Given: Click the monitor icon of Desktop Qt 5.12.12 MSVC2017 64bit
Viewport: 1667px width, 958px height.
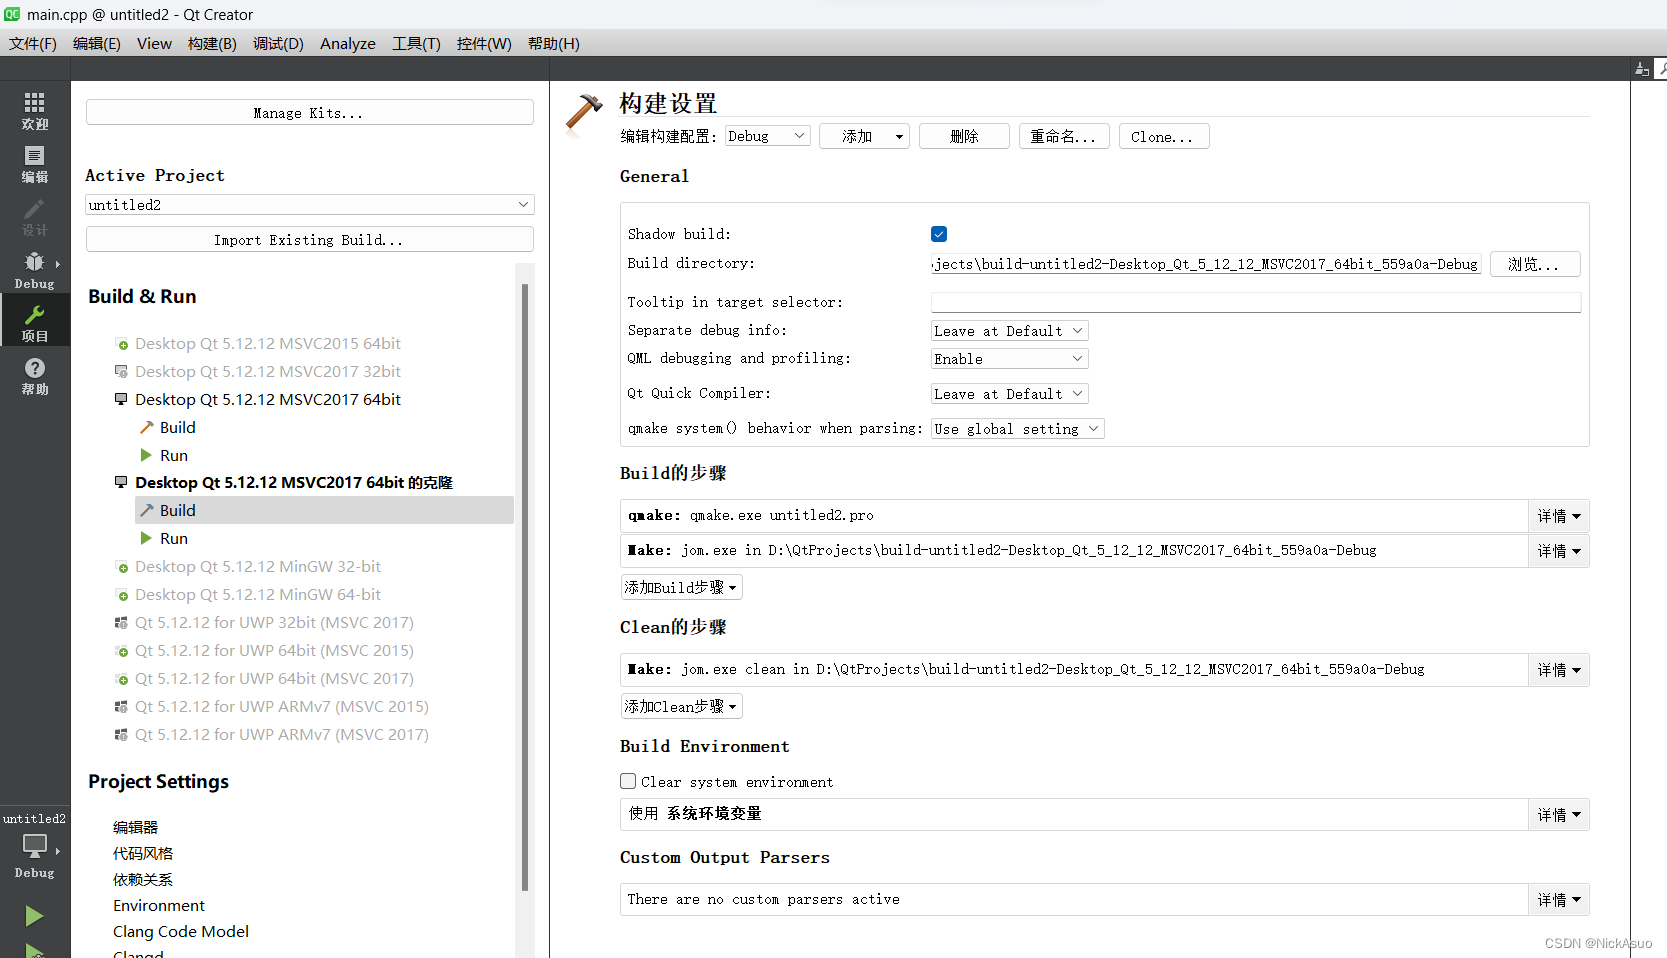Looking at the screenshot, I should [x=122, y=399].
